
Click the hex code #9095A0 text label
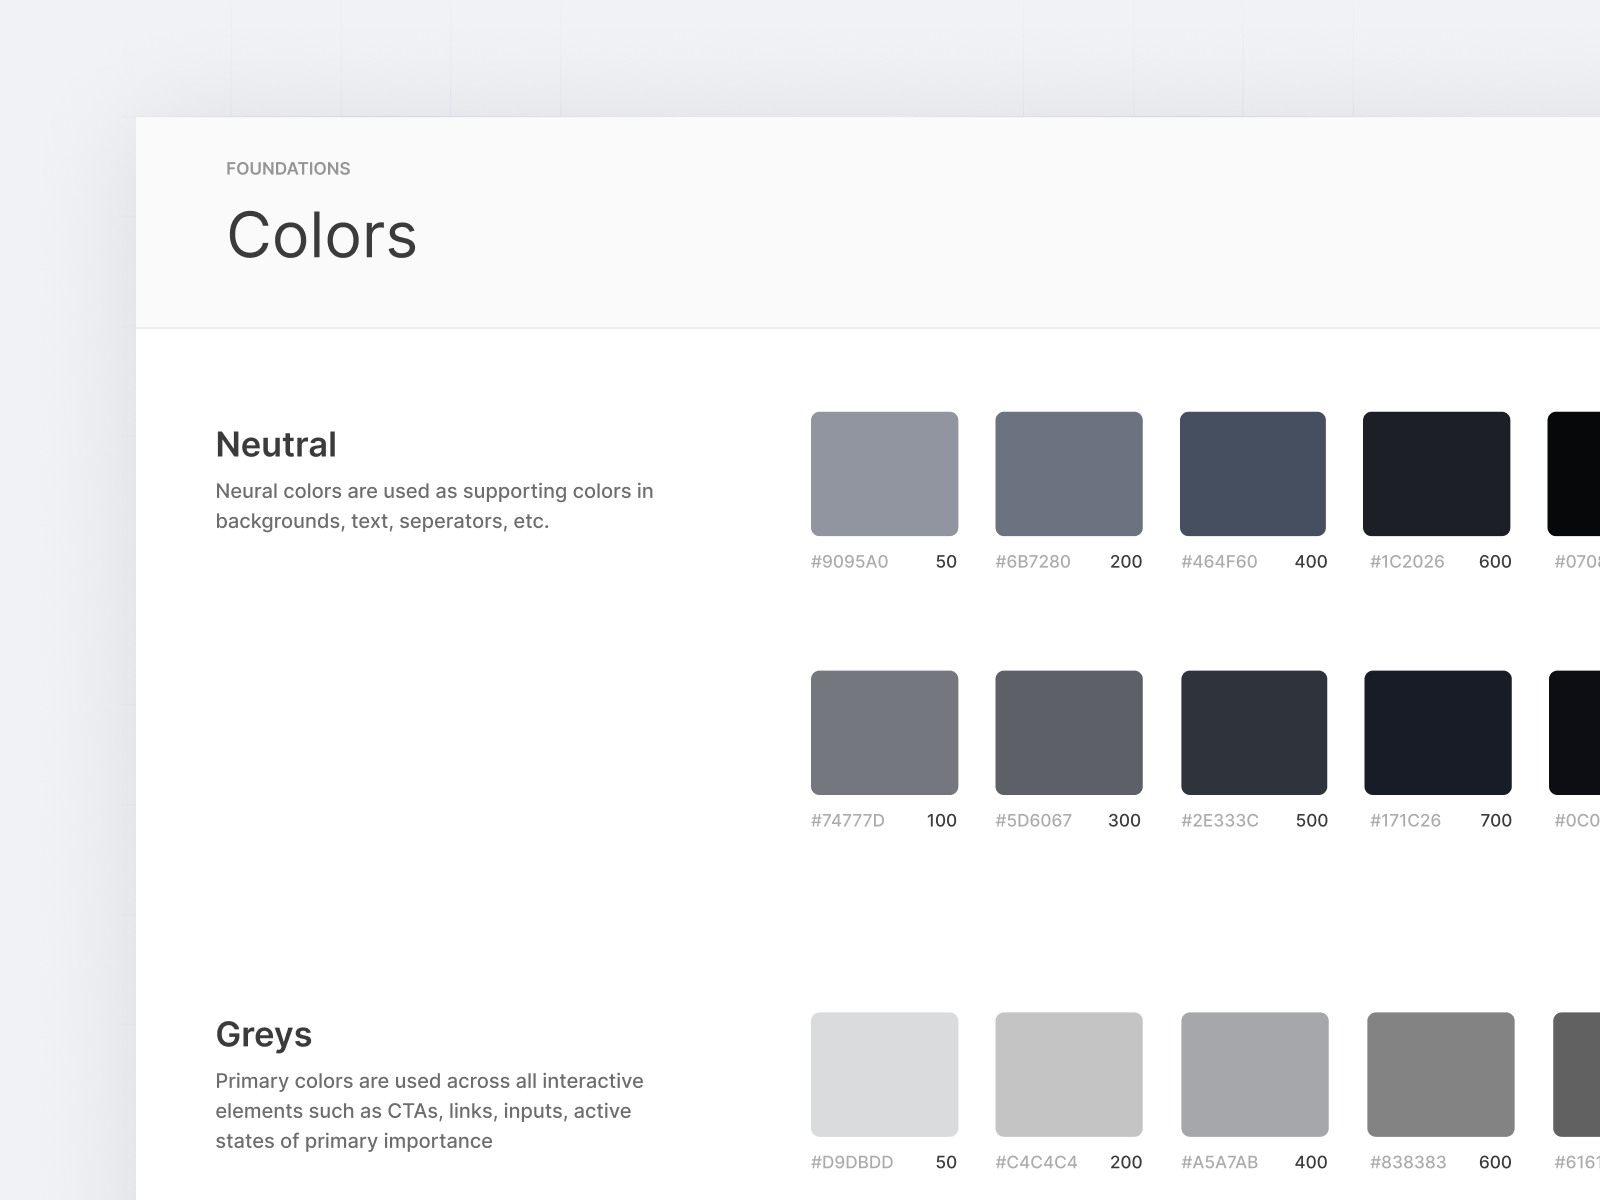click(x=849, y=561)
